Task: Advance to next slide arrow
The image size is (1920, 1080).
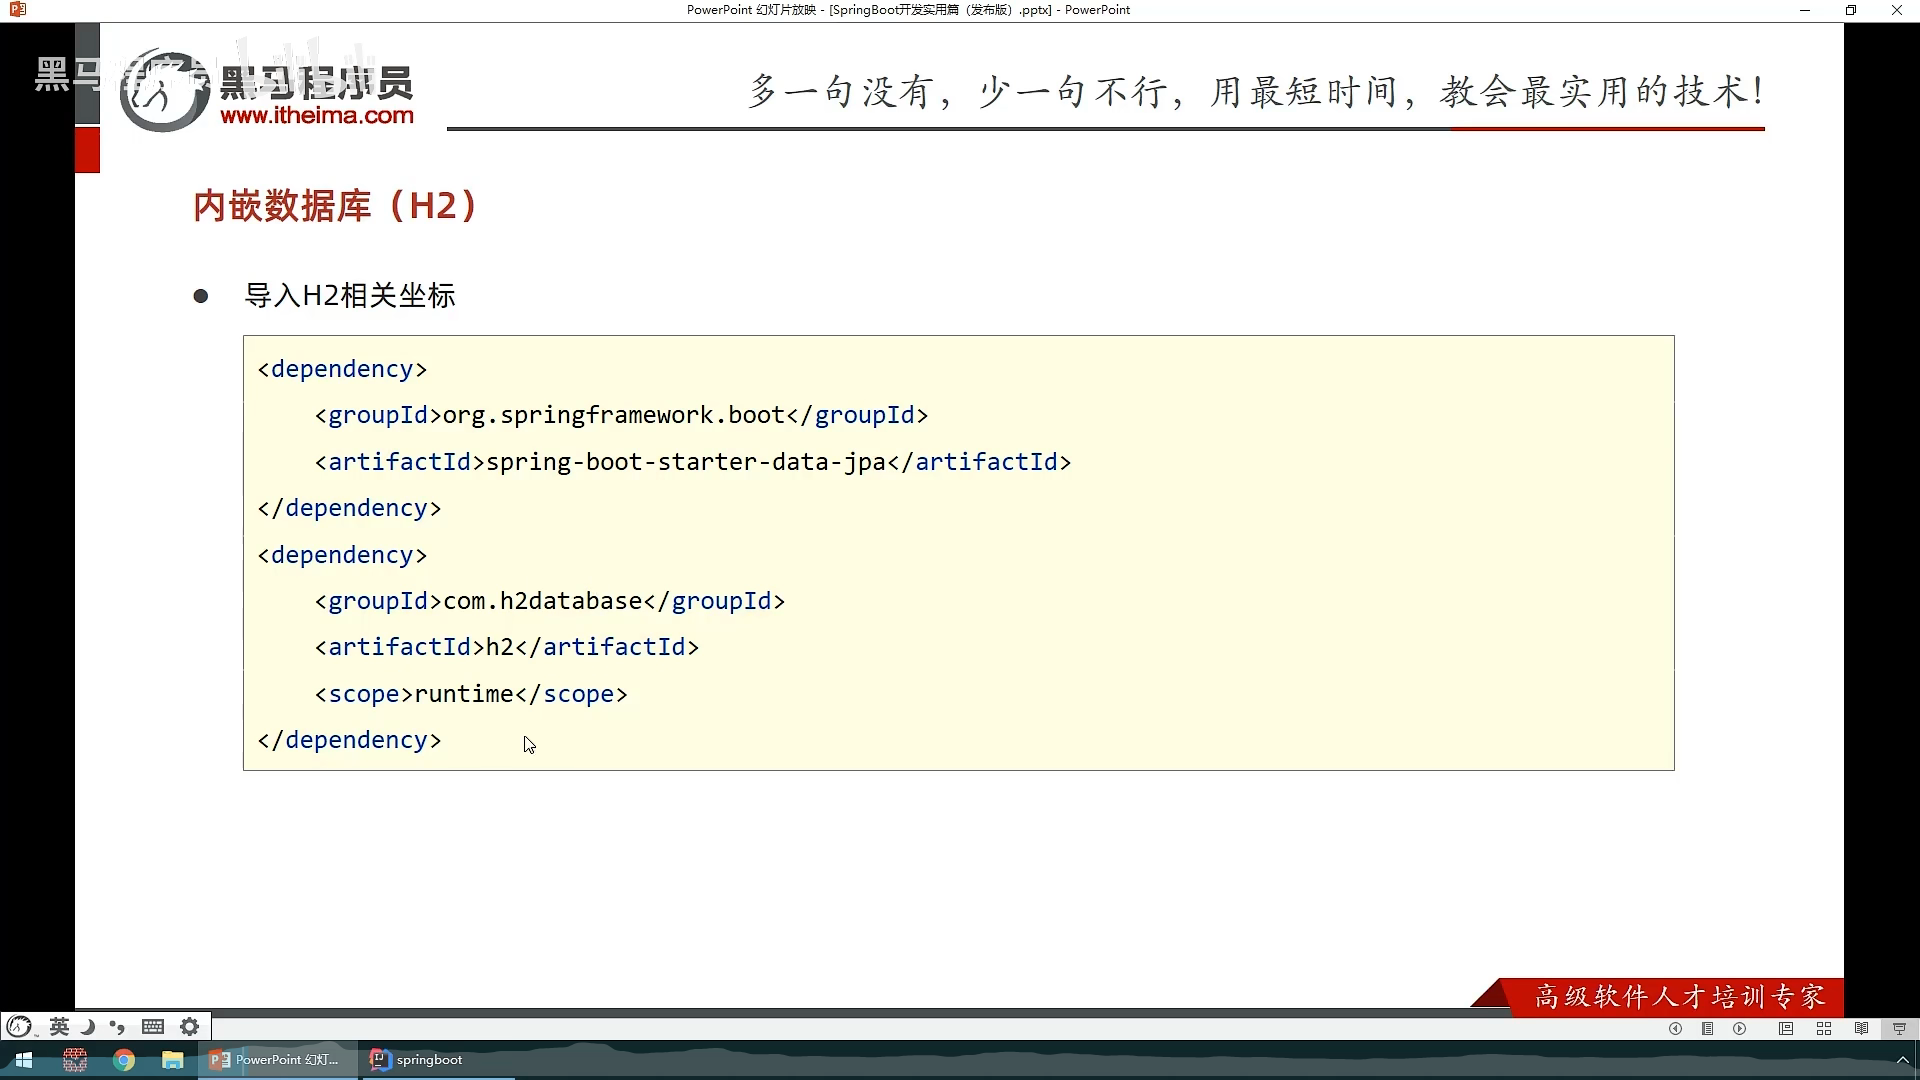Action: 1740,1029
